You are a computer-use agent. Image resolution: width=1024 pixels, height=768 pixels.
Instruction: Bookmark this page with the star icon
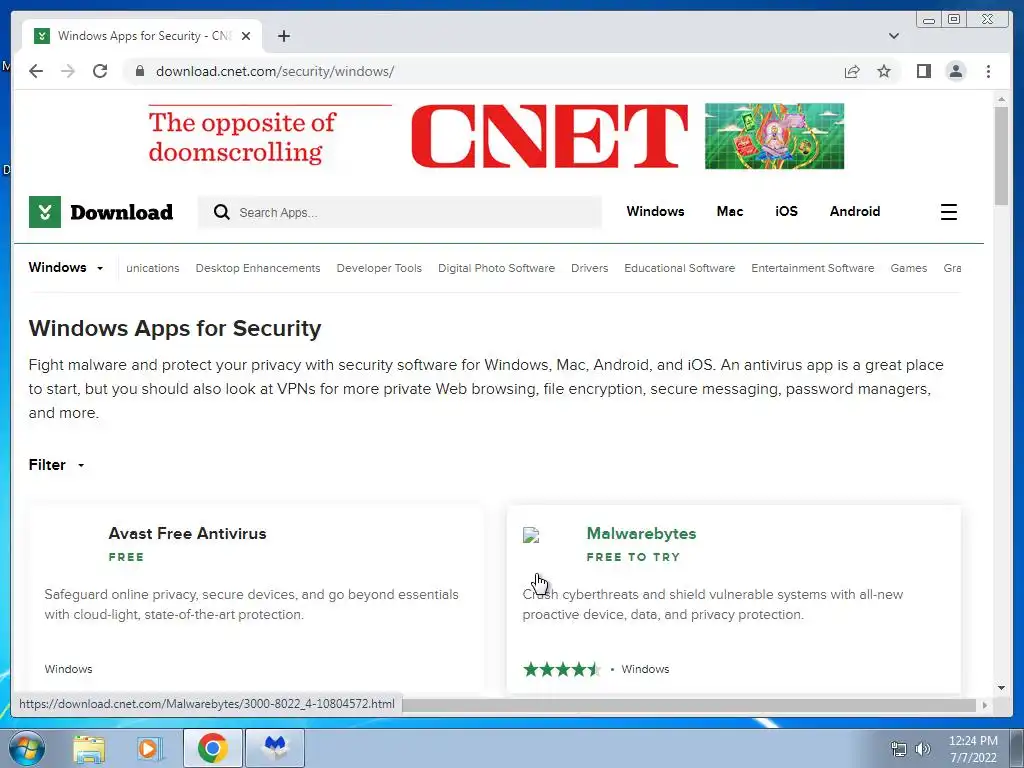tap(884, 71)
